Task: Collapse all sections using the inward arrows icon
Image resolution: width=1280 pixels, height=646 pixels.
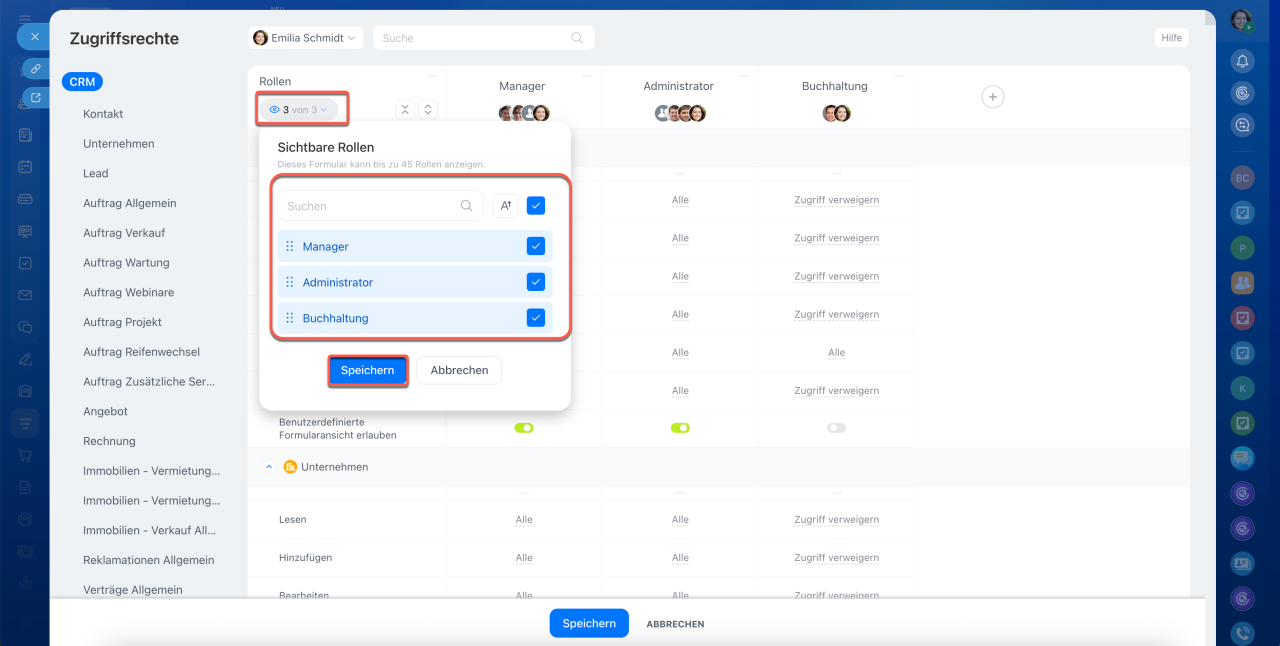Action: [405, 110]
